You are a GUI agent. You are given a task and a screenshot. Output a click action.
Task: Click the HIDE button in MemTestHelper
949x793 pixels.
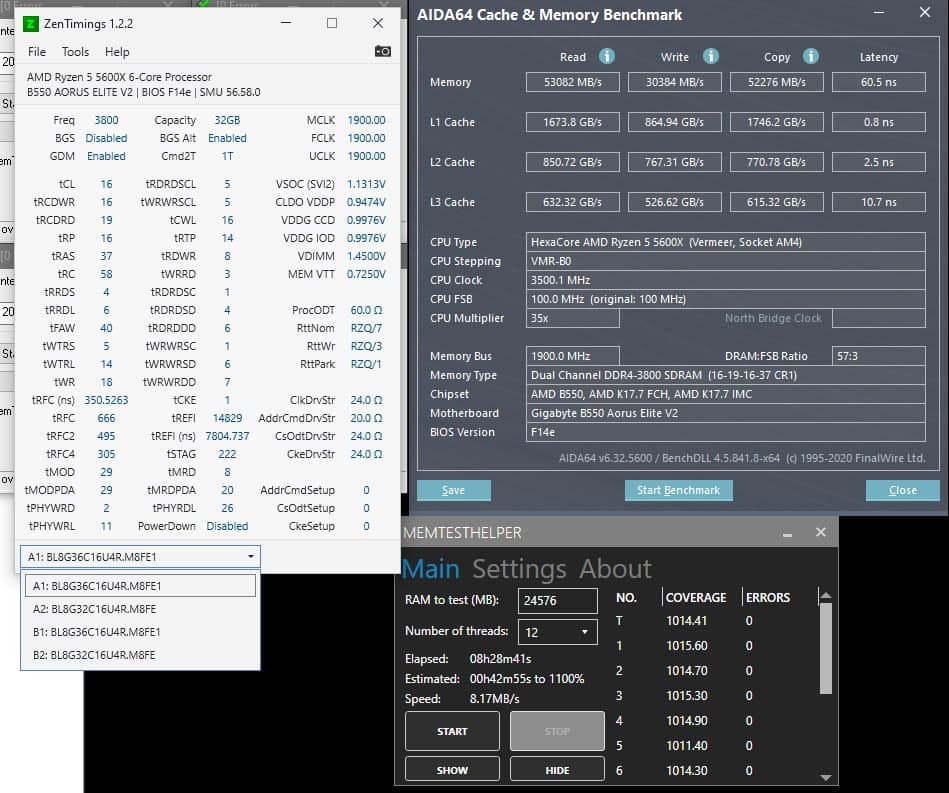(557, 770)
